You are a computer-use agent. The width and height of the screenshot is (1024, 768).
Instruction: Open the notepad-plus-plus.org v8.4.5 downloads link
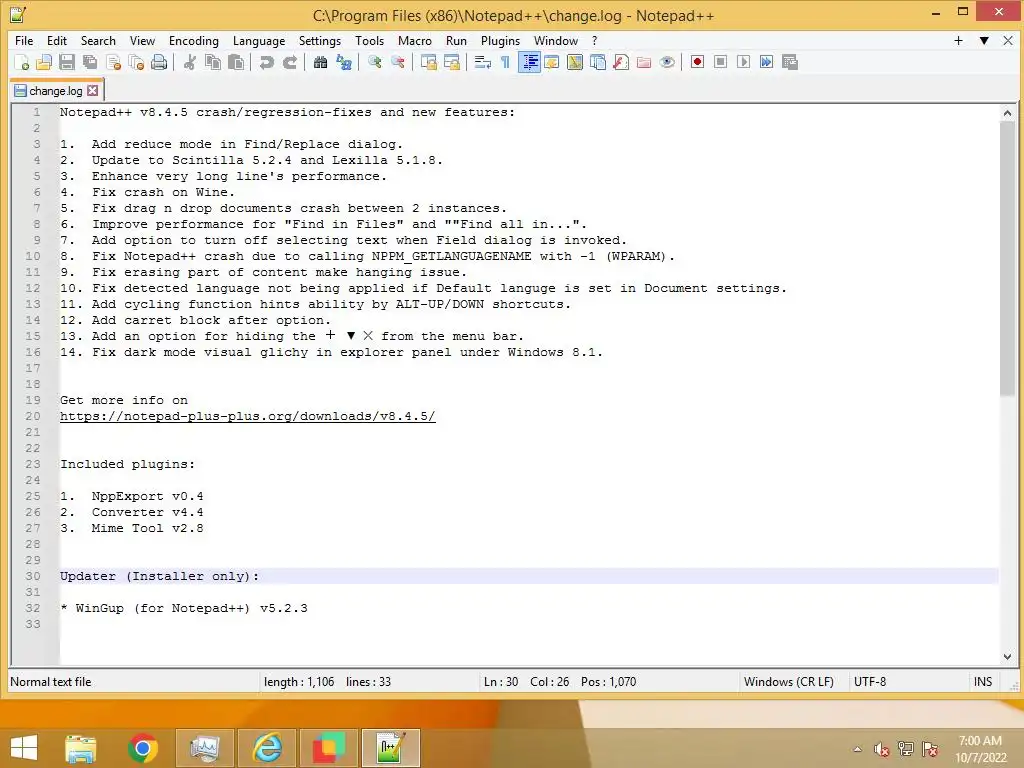(x=248, y=416)
